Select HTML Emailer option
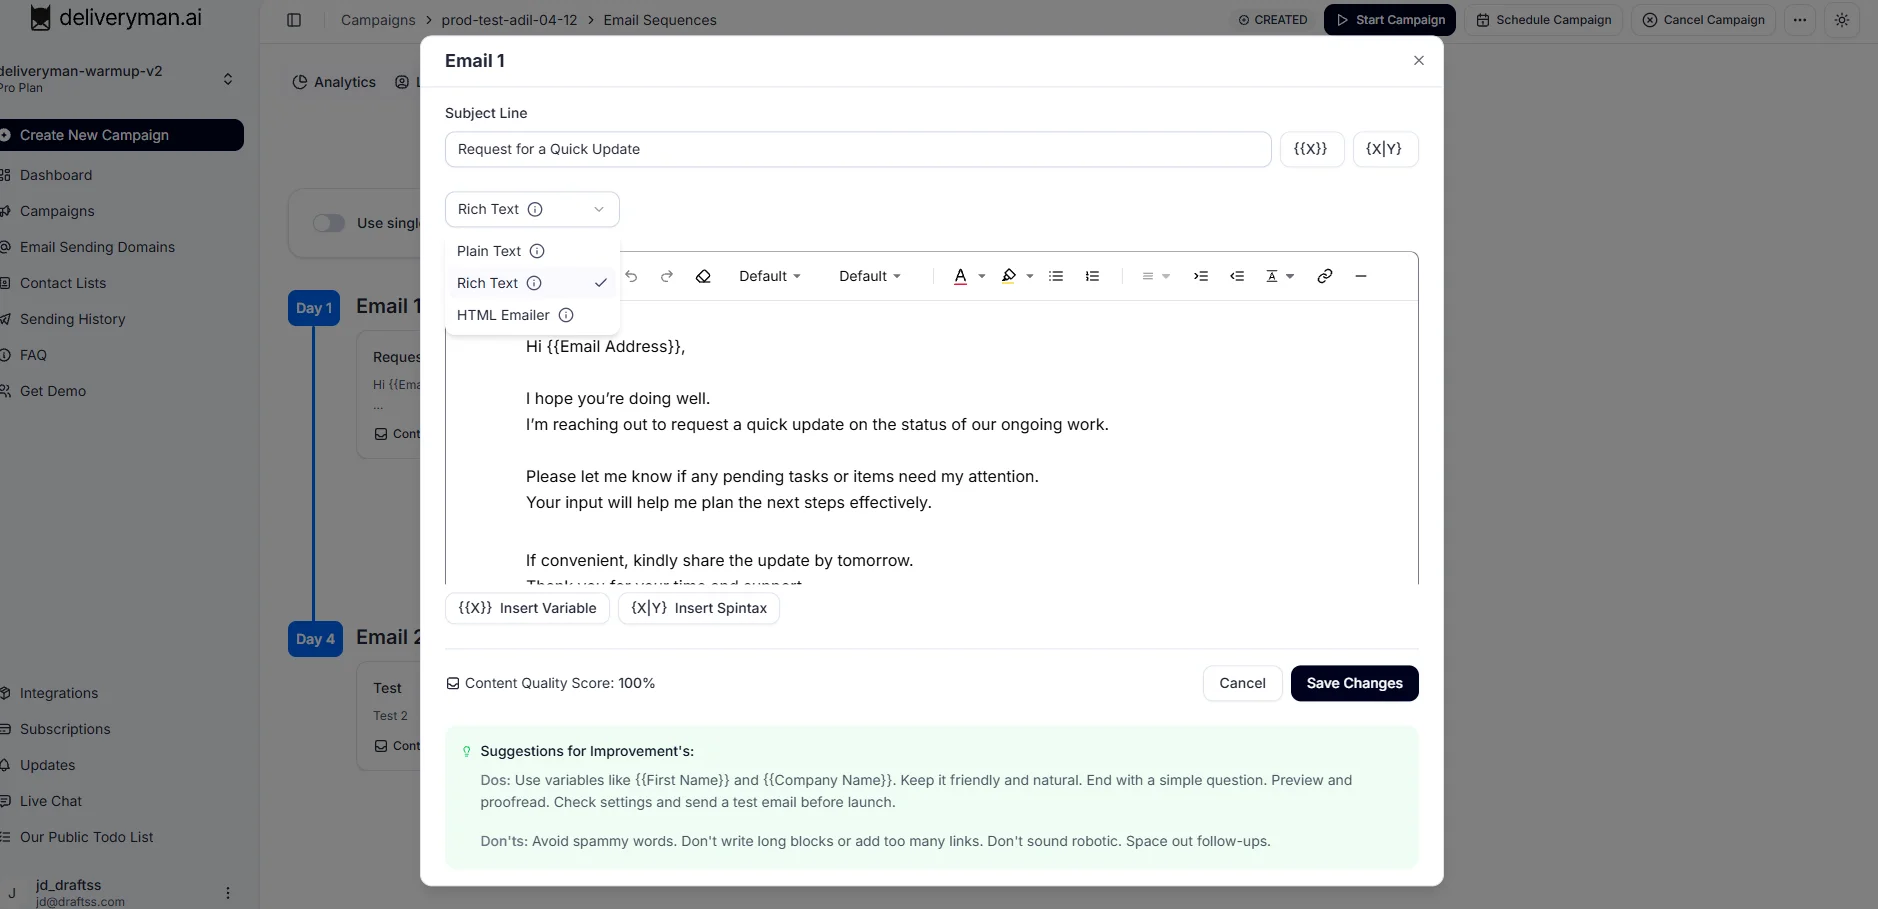Image resolution: width=1878 pixels, height=909 pixels. coord(503,315)
